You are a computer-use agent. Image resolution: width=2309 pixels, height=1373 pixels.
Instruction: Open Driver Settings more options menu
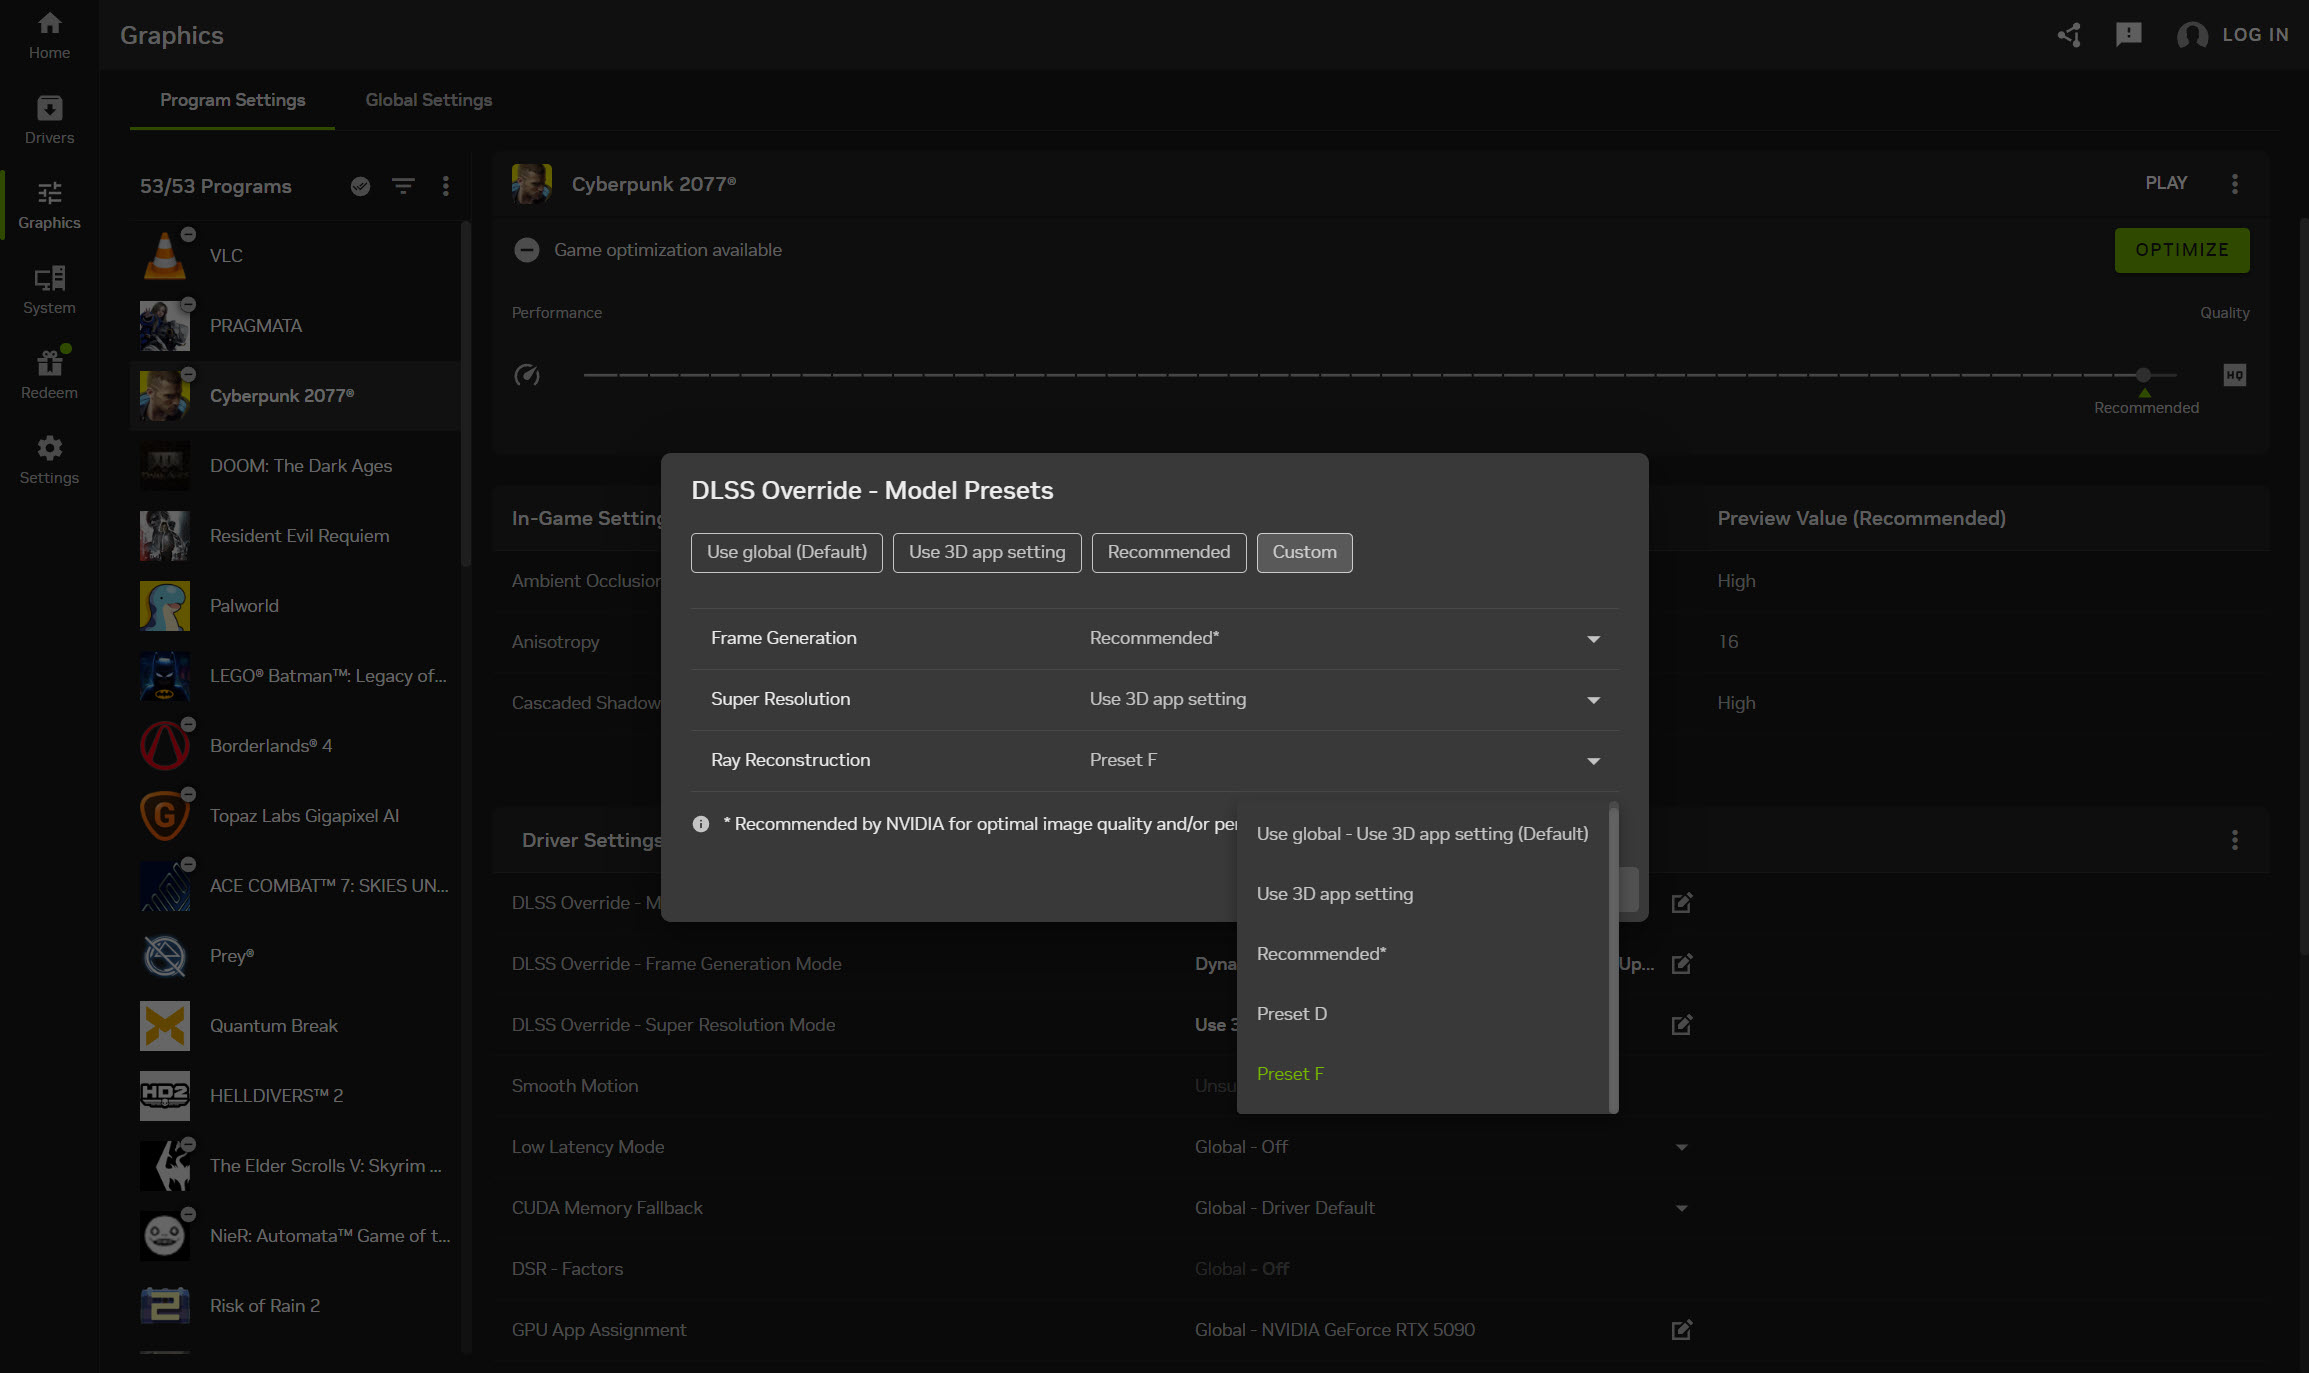tap(2235, 840)
